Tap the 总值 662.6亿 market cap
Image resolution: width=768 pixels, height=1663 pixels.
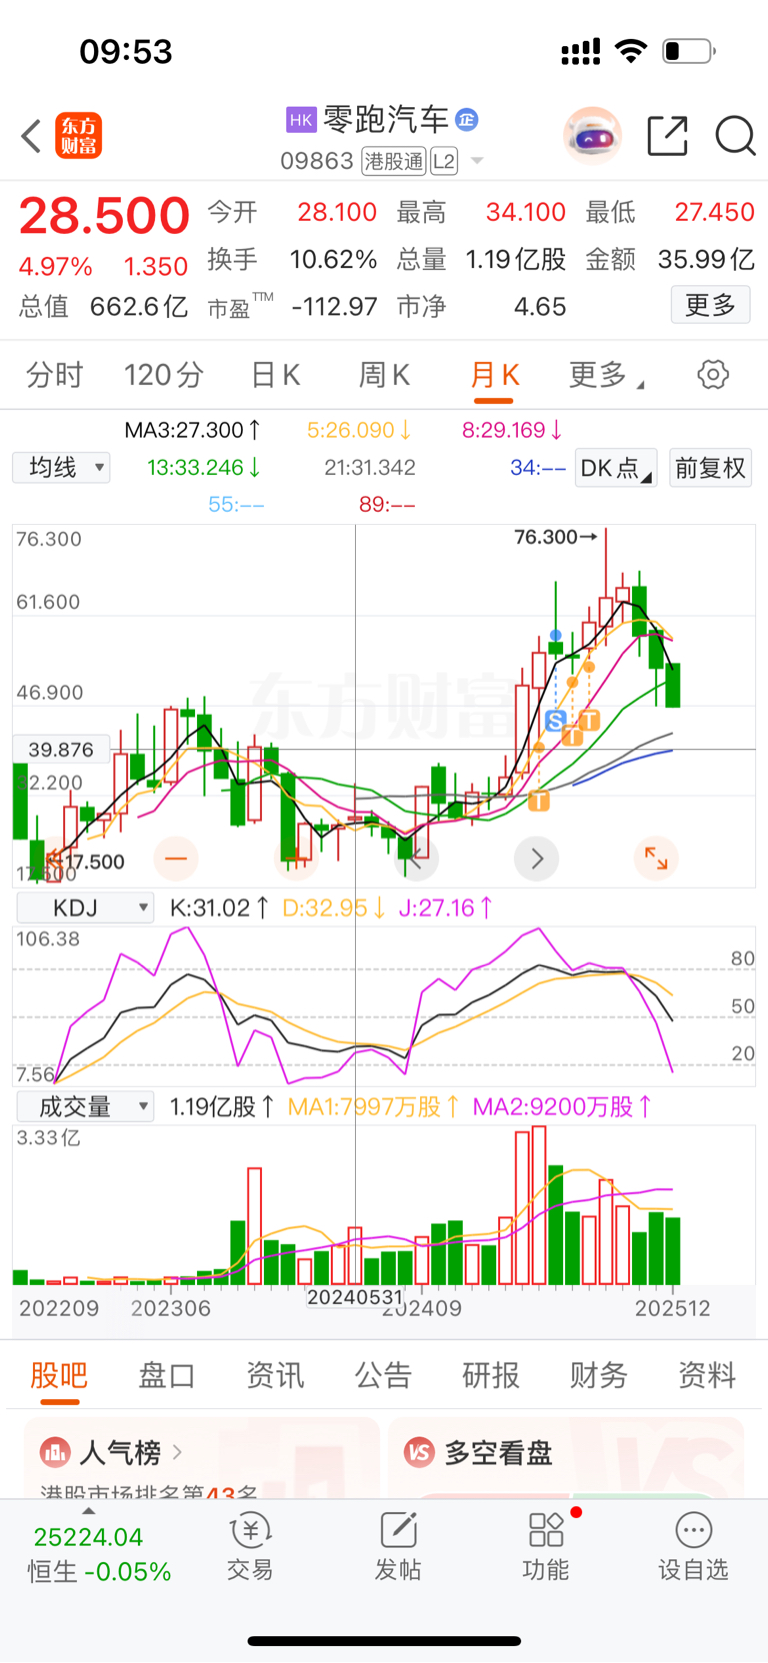click(x=103, y=306)
